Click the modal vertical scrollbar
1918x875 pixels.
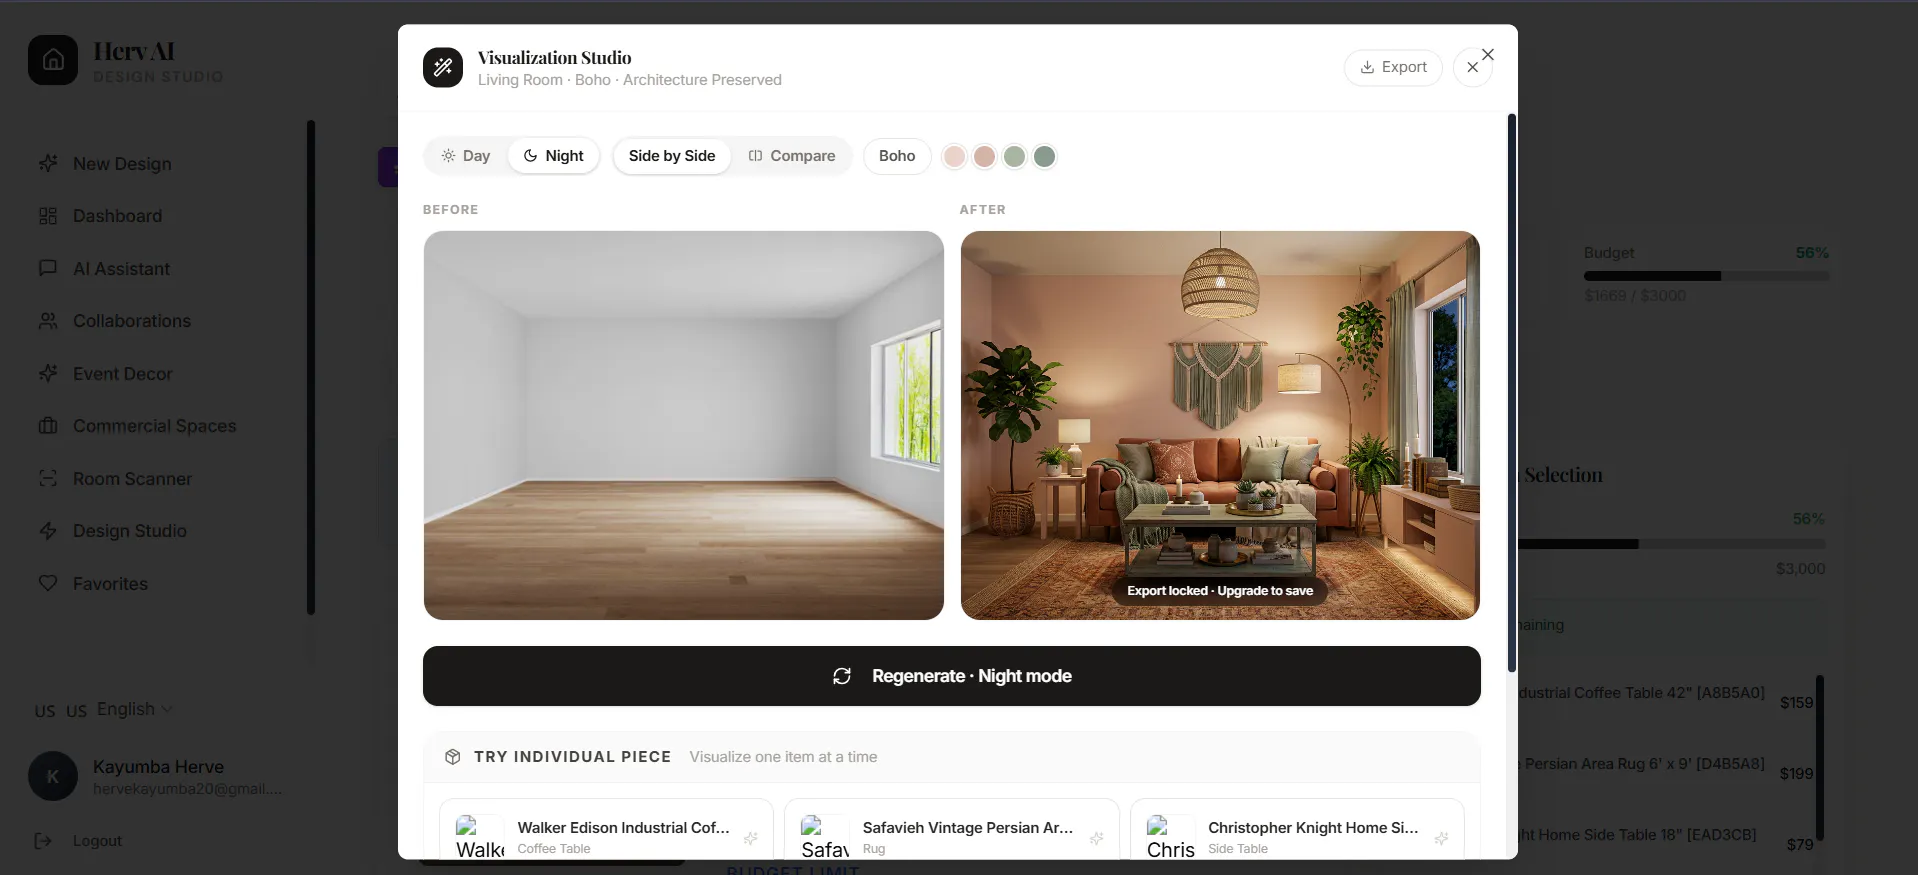tap(1512, 393)
